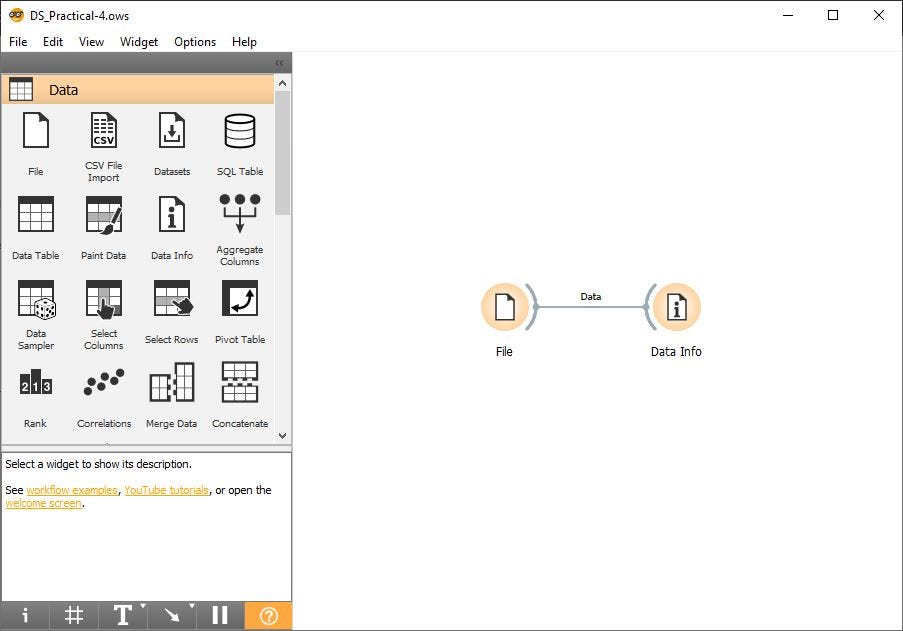Screen dimensions: 903x631
Task: Add the Correlations widget
Action: (x=104, y=396)
